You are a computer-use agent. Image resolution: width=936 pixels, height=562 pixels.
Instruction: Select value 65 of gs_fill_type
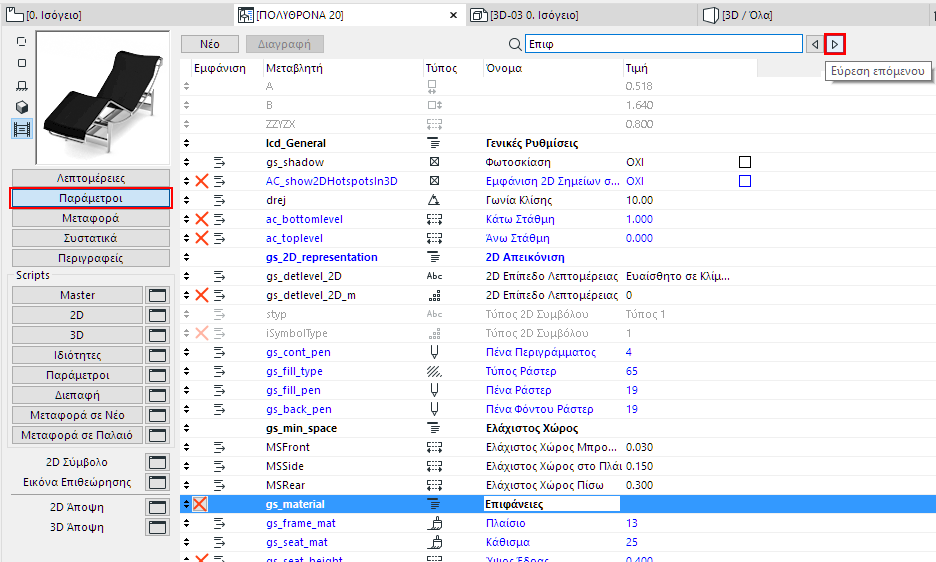632,371
